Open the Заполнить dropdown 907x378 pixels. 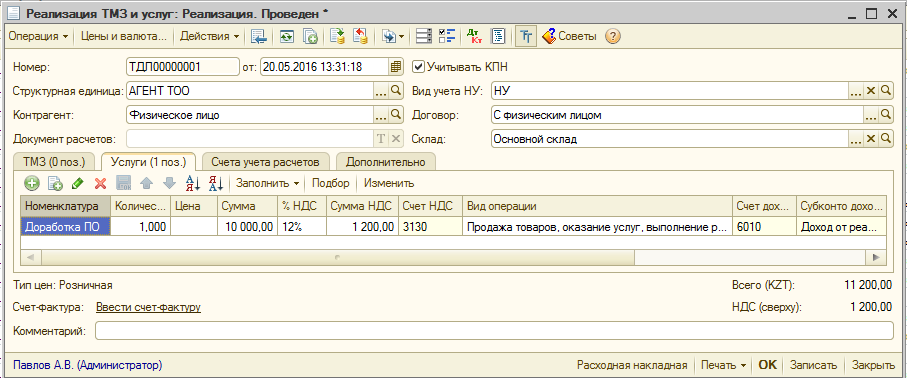[x=268, y=184]
